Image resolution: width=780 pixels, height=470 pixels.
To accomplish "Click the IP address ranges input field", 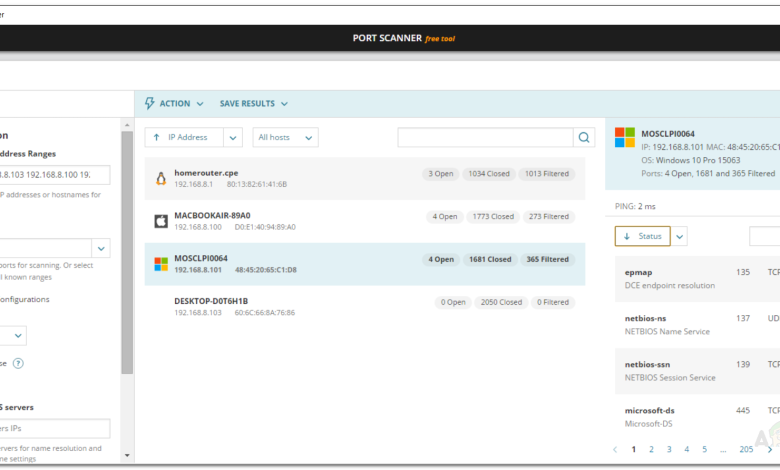I will click(x=54, y=175).
